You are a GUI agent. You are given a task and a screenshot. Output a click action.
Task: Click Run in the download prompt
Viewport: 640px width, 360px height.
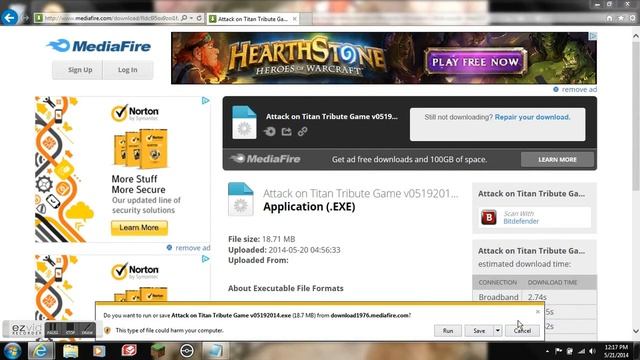(x=448, y=331)
